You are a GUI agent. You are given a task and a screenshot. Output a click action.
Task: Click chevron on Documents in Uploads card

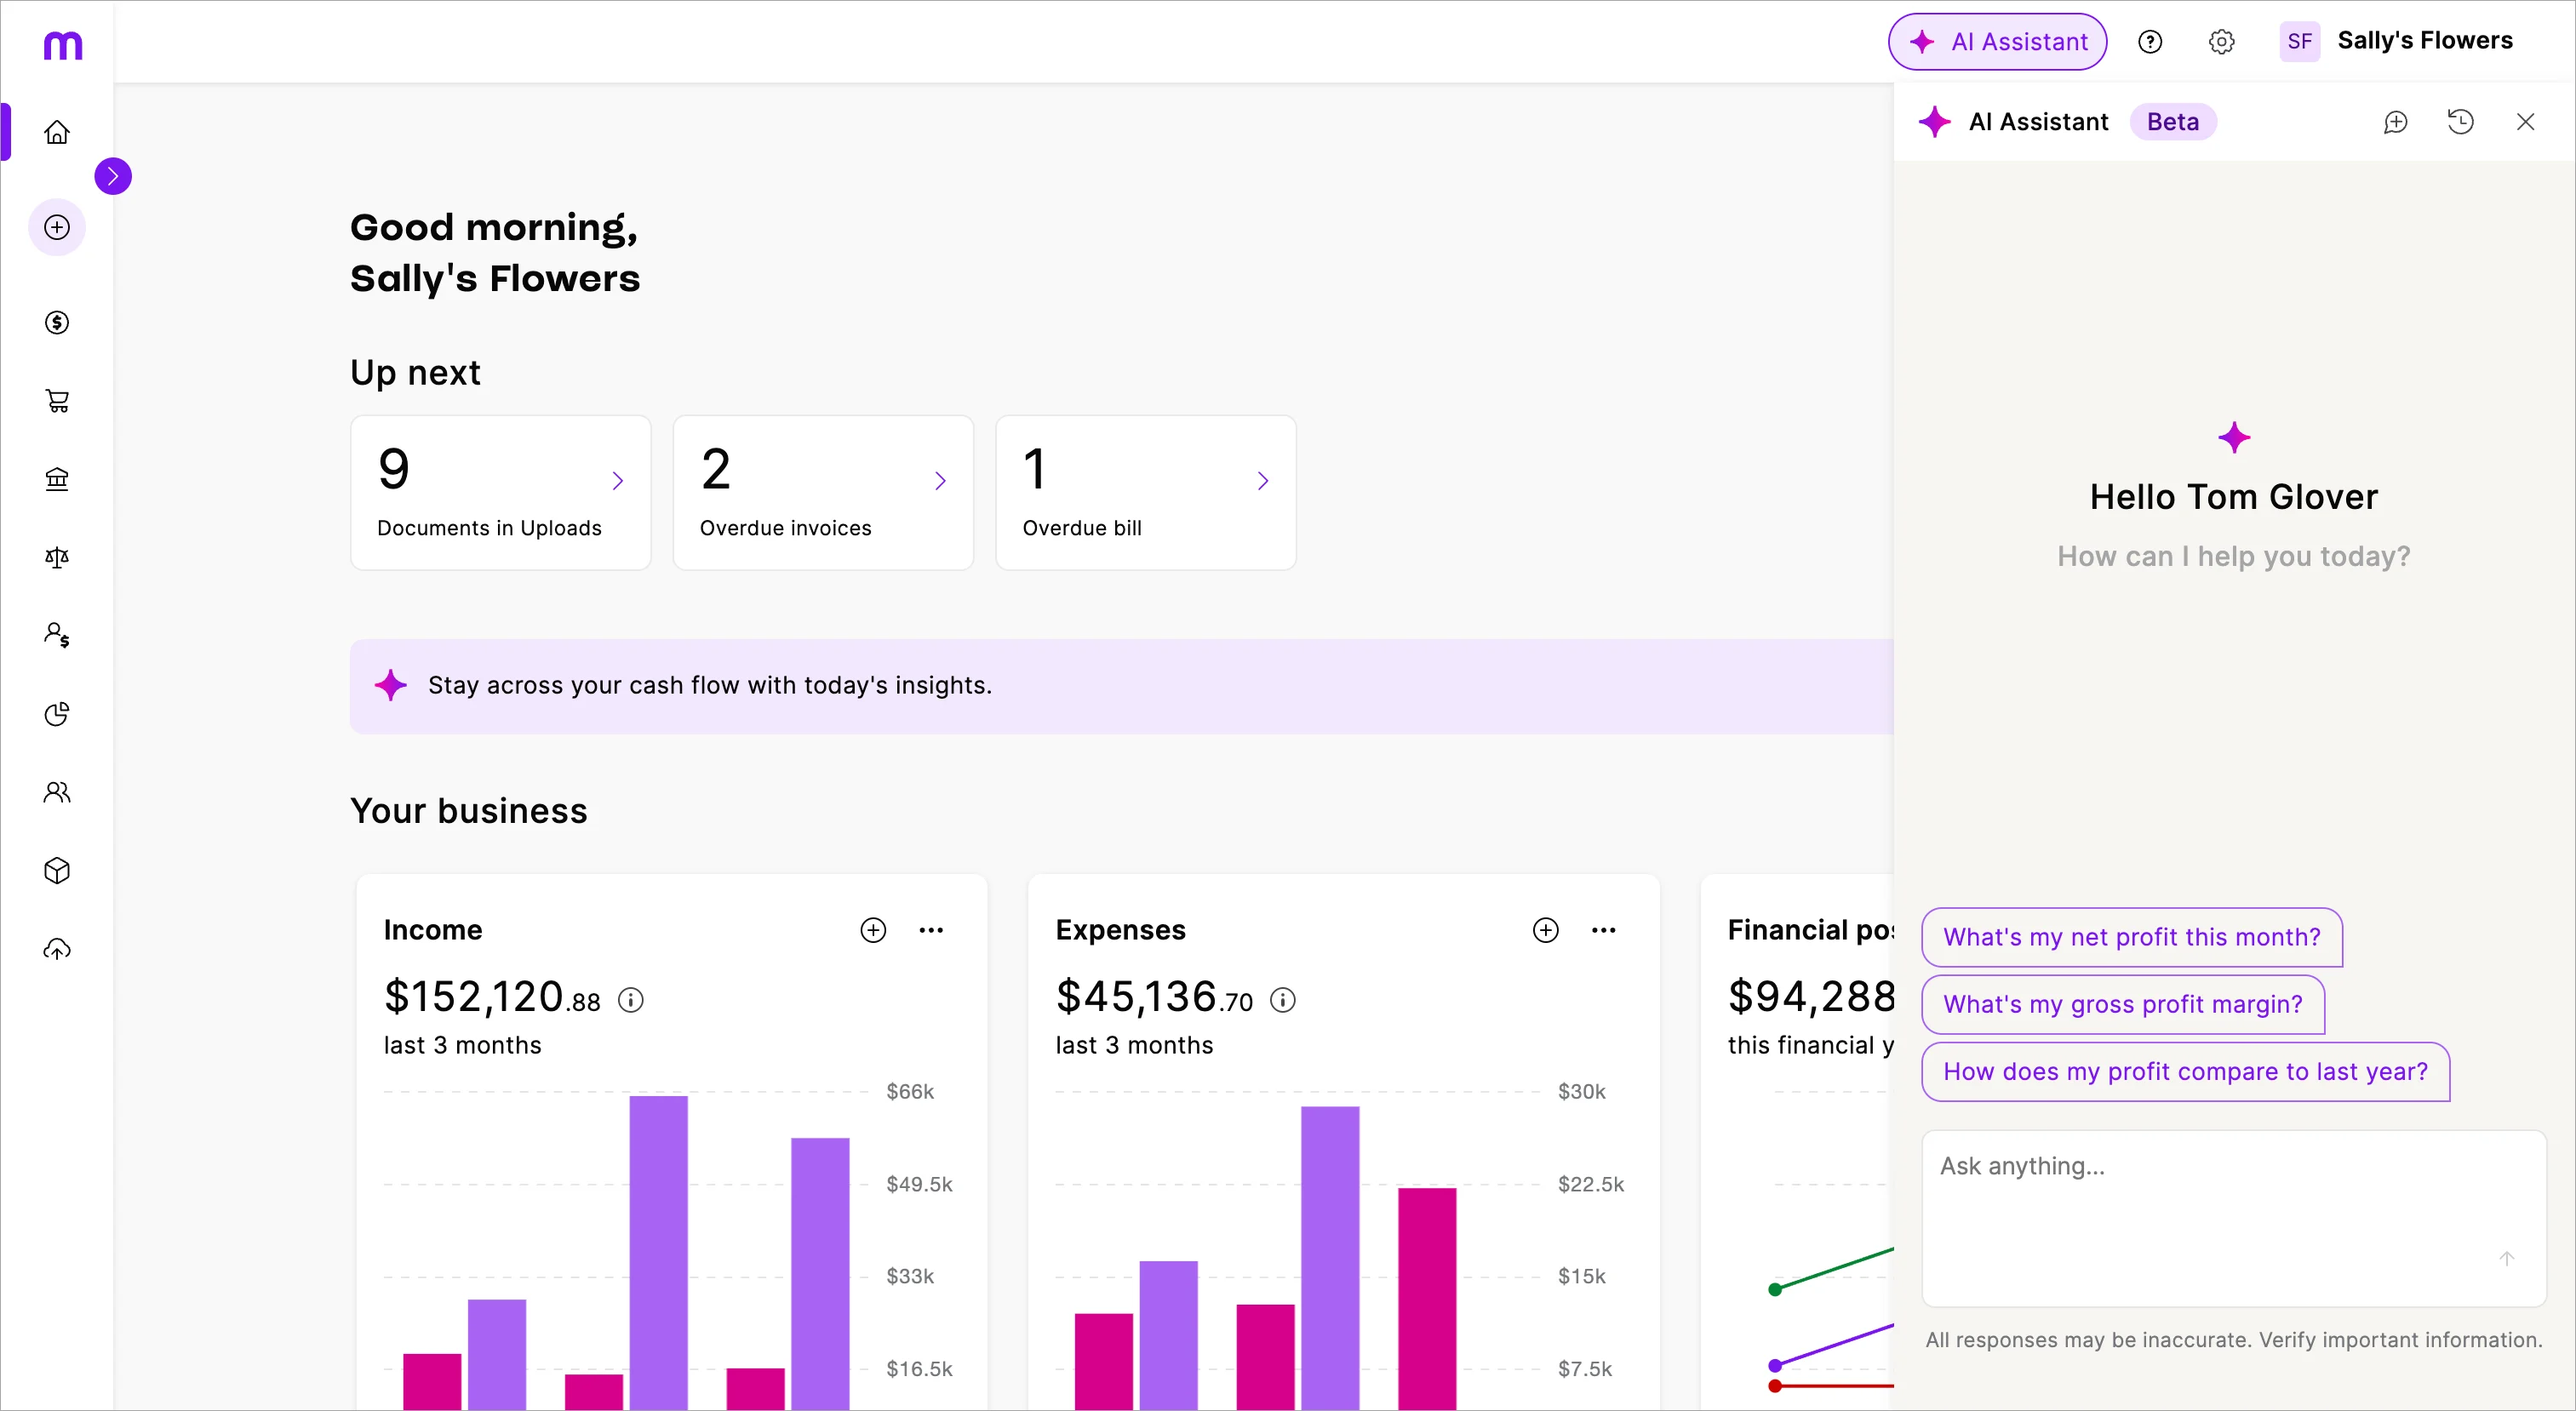(x=618, y=481)
